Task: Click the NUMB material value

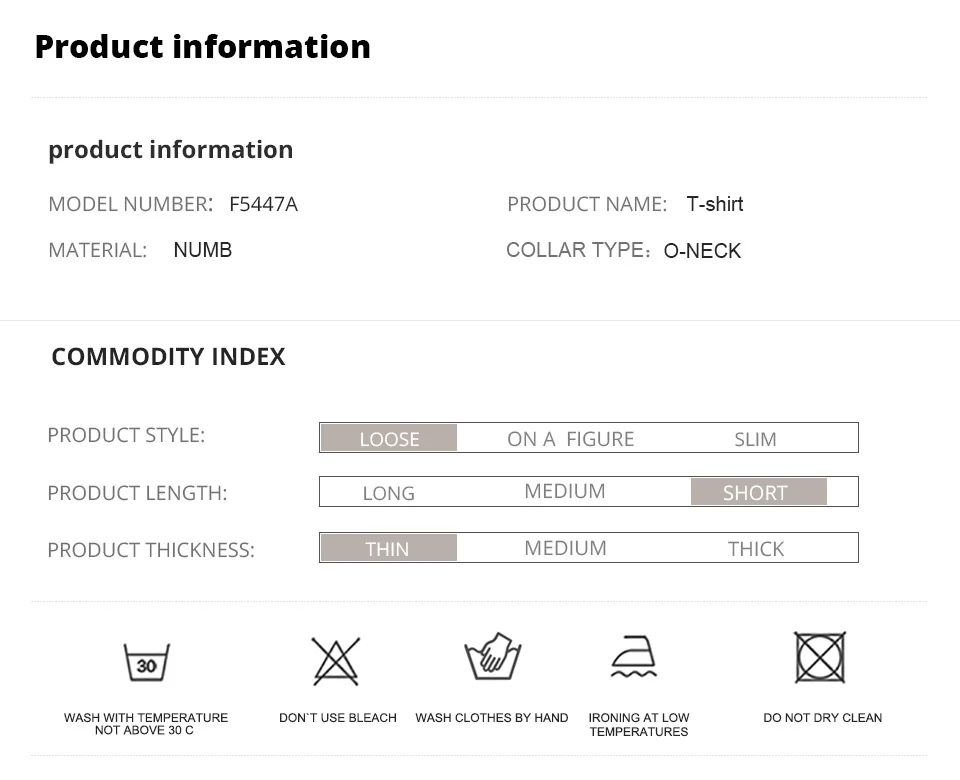Action: pos(203,250)
